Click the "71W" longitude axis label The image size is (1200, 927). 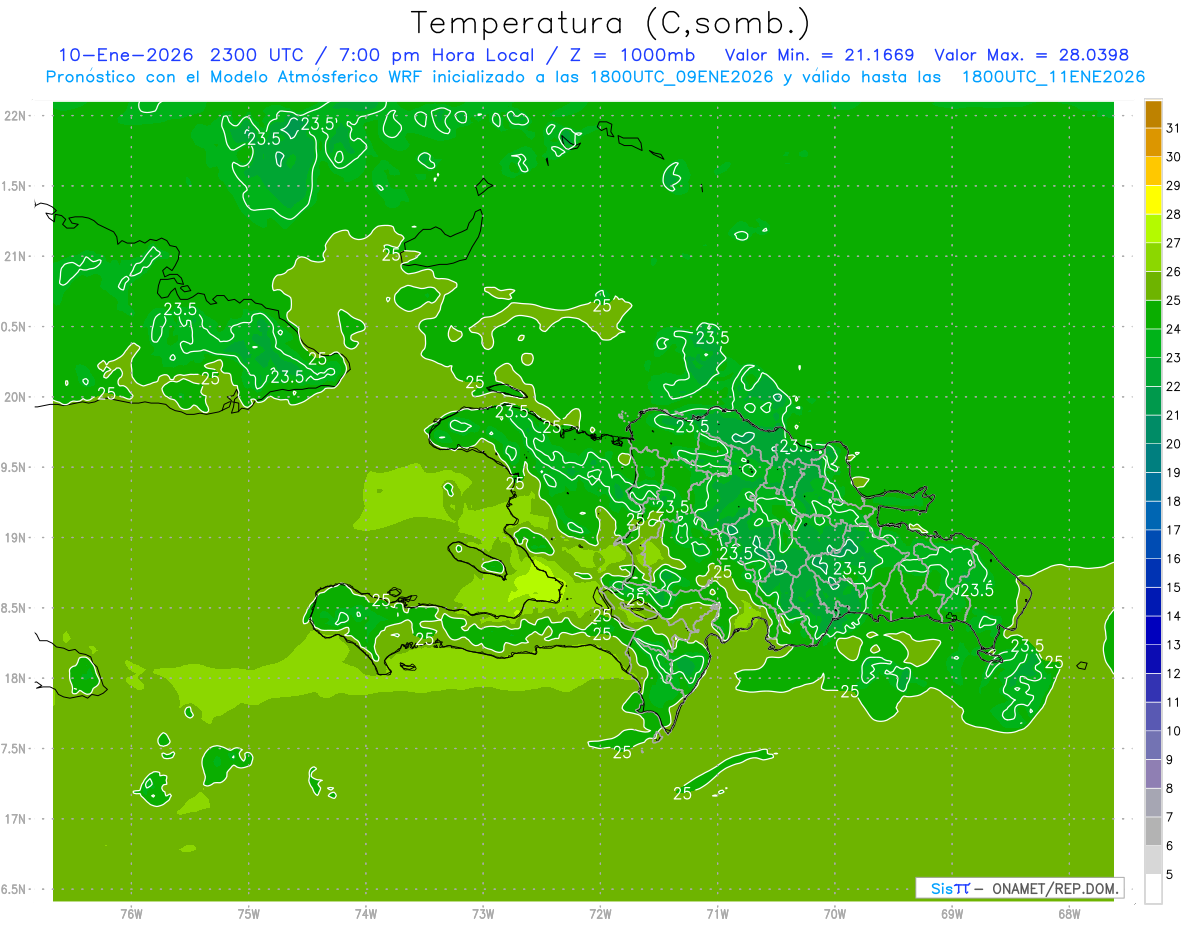click(x=718, y=913)
